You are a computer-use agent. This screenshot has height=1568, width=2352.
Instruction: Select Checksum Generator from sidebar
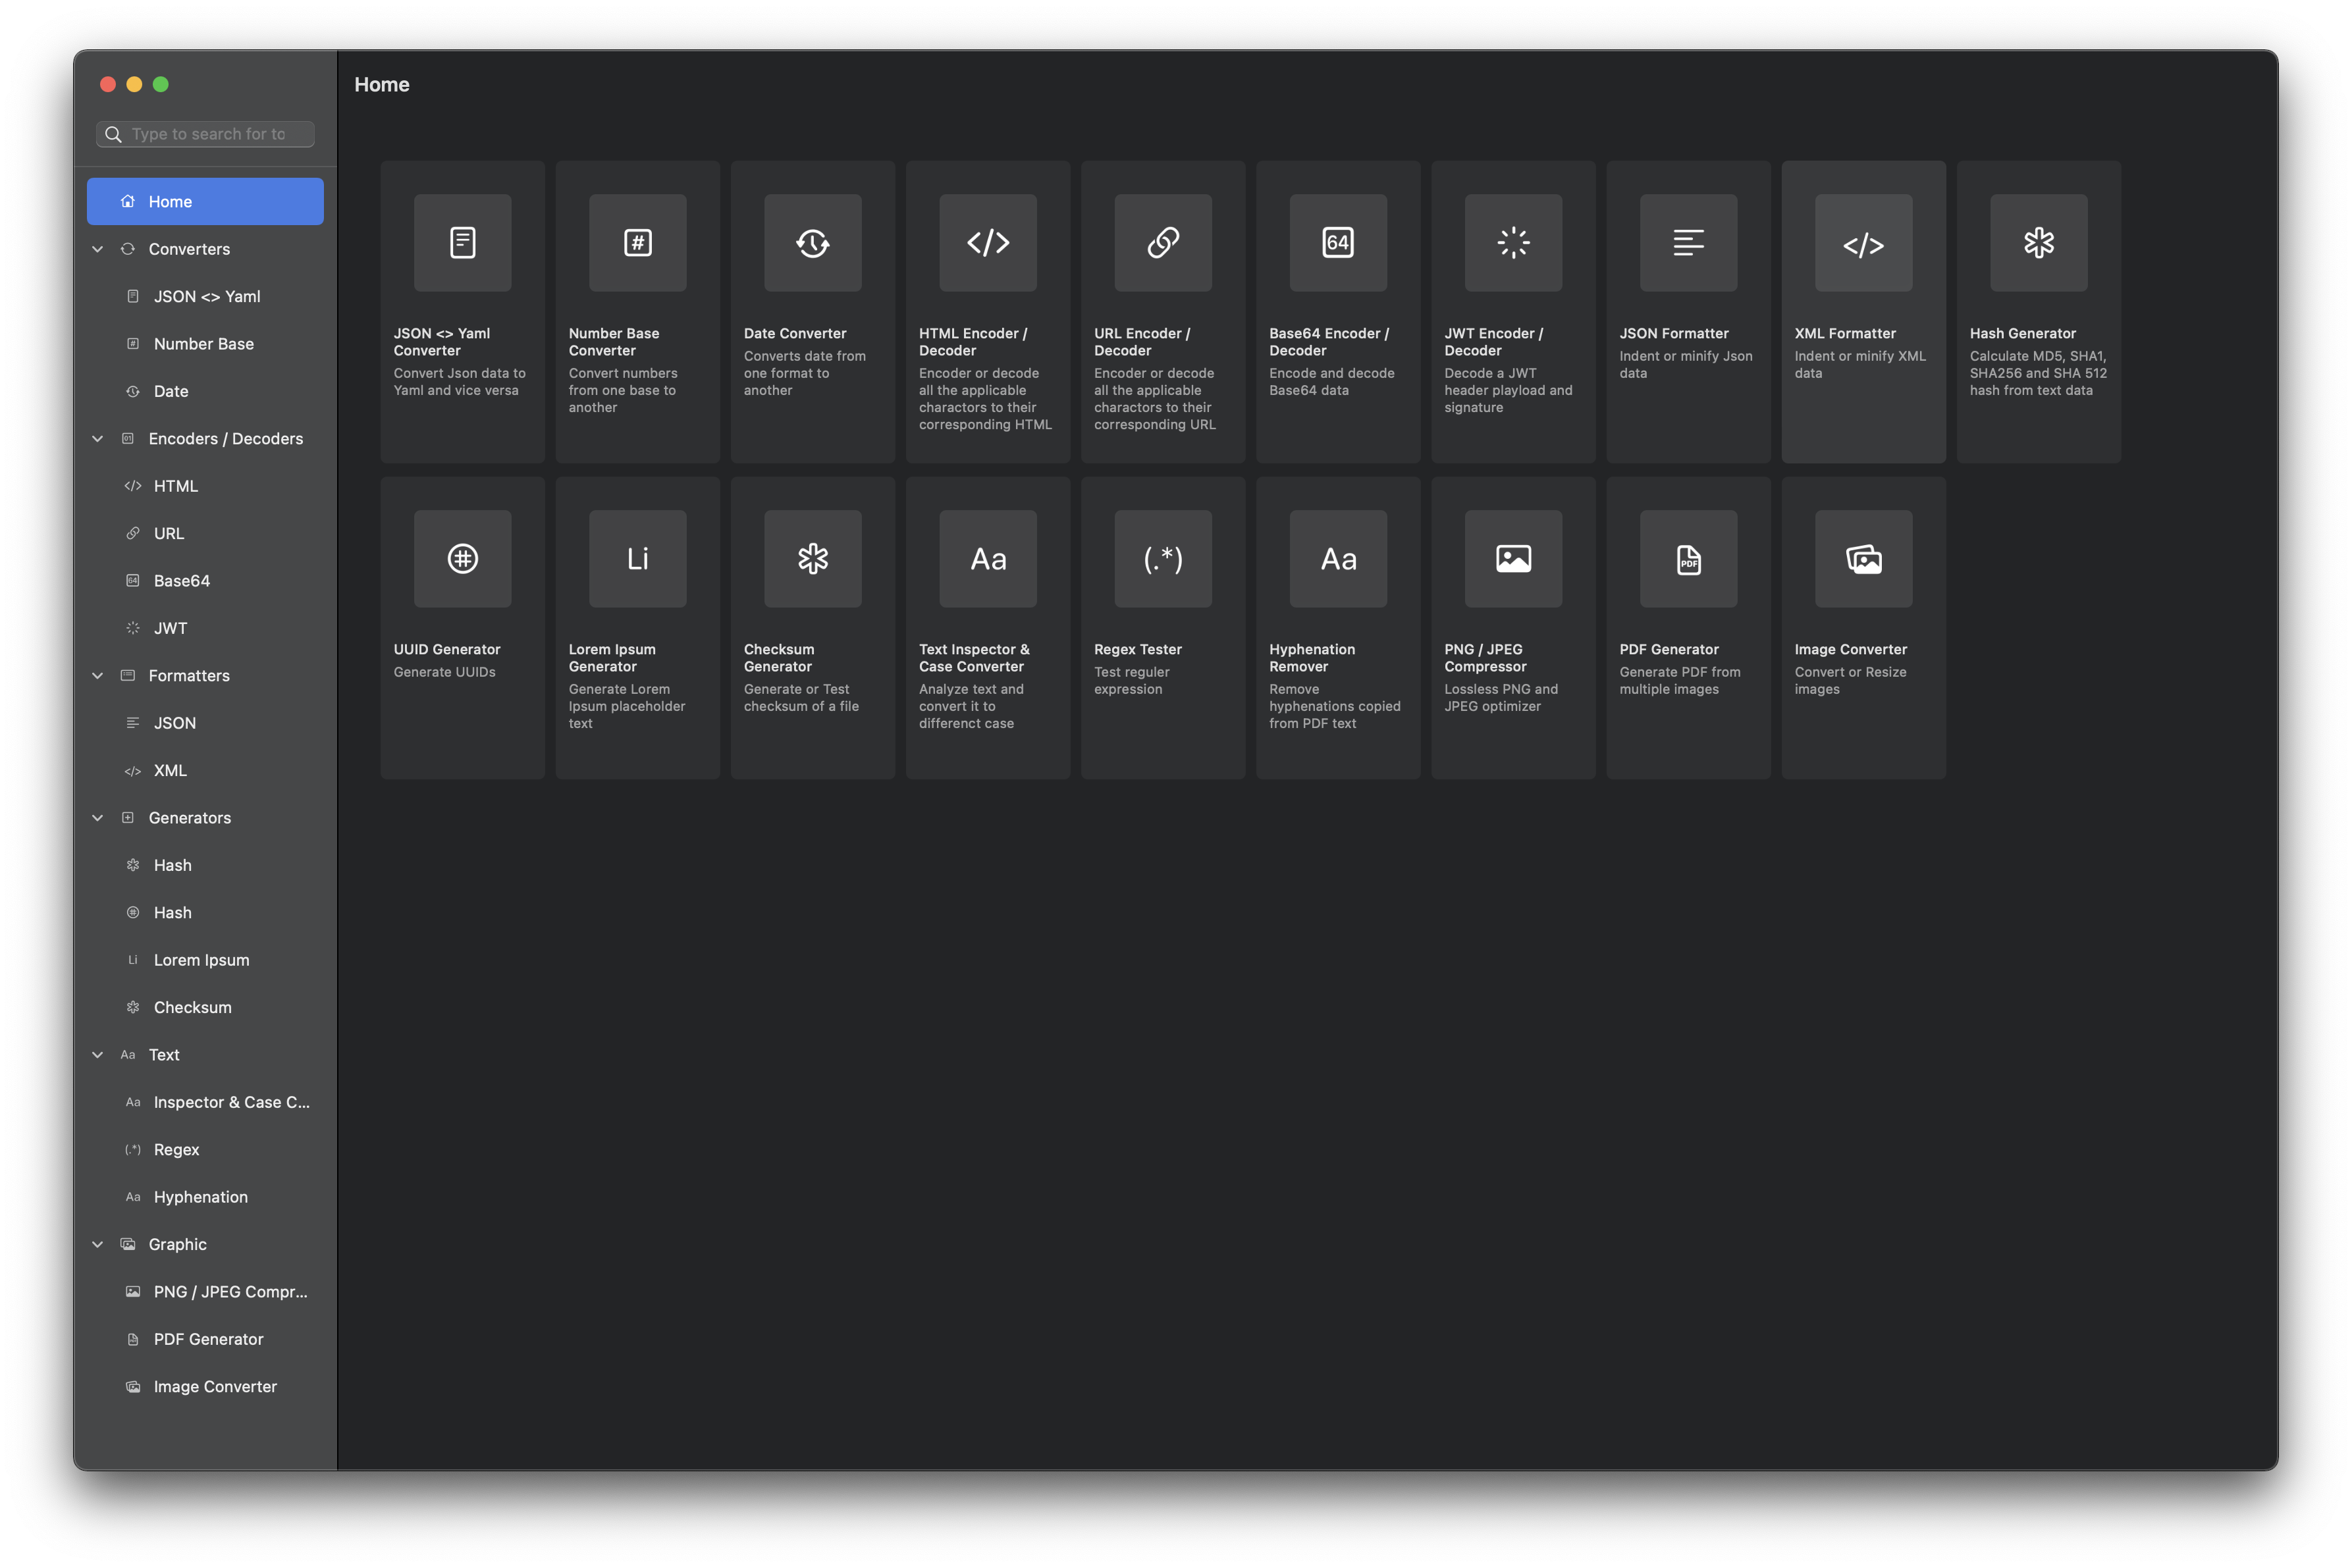coord(192,1006)
